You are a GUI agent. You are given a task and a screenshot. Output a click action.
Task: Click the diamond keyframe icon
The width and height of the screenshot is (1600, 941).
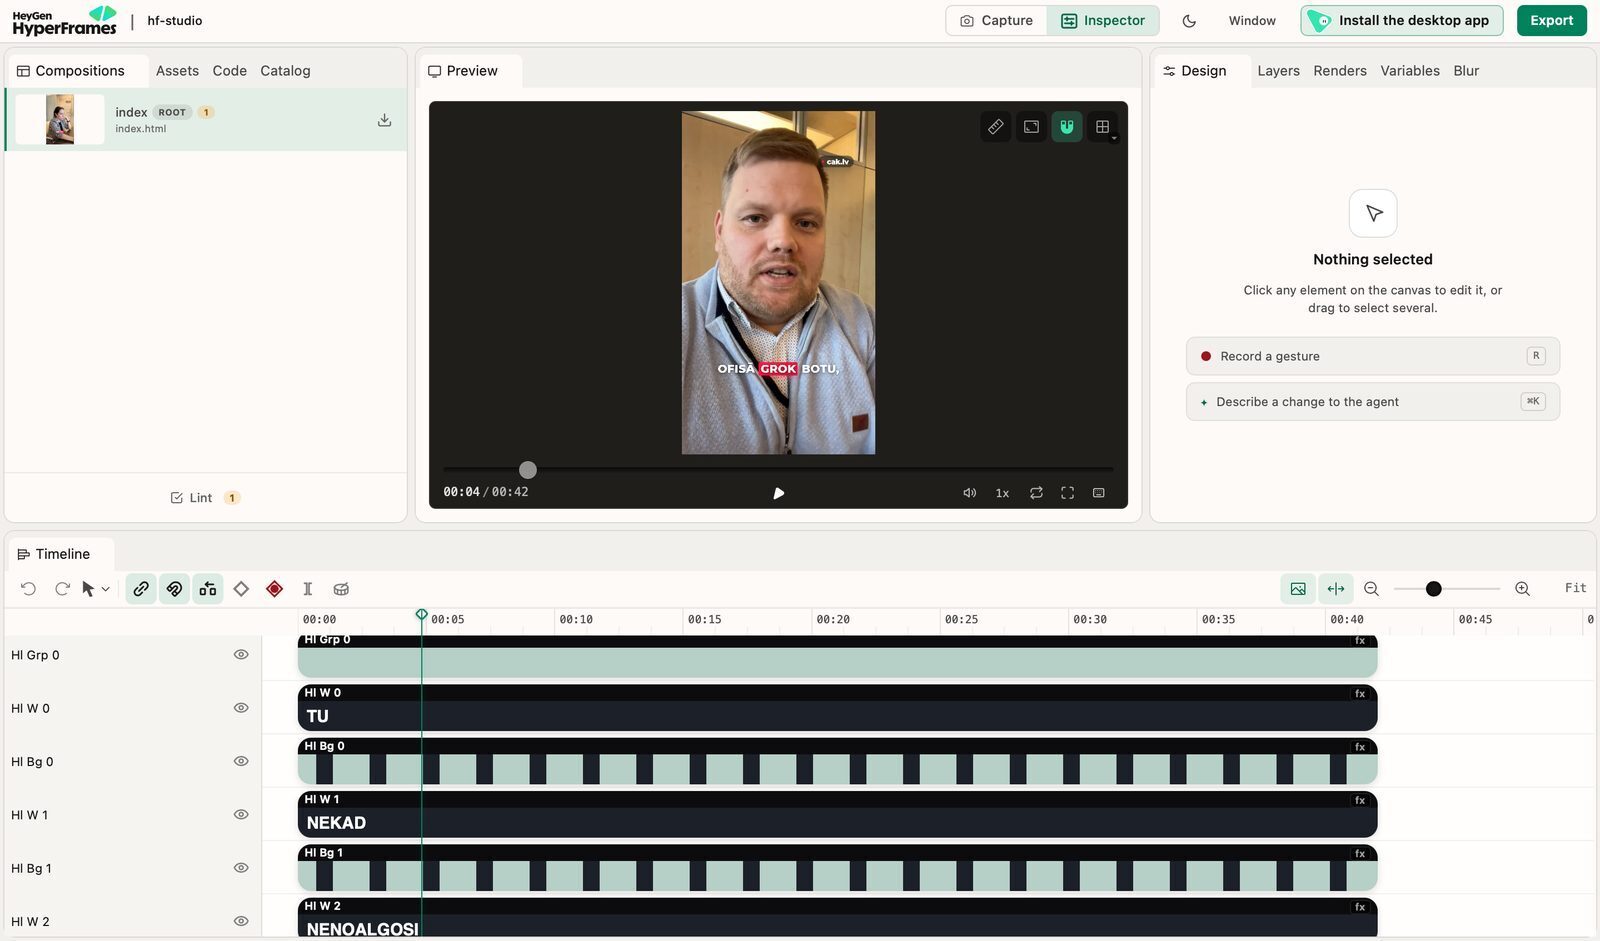click(241, 589)
